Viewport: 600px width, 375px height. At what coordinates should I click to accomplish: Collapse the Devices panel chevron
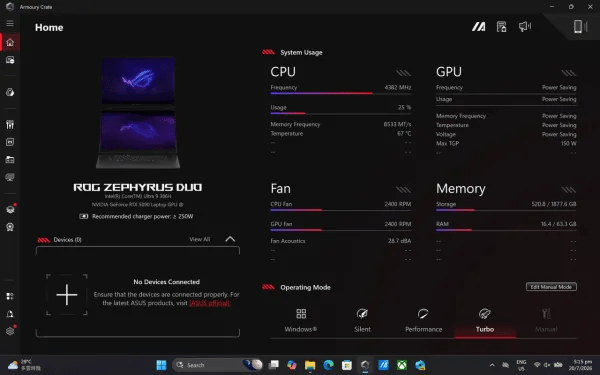(230, 239)
